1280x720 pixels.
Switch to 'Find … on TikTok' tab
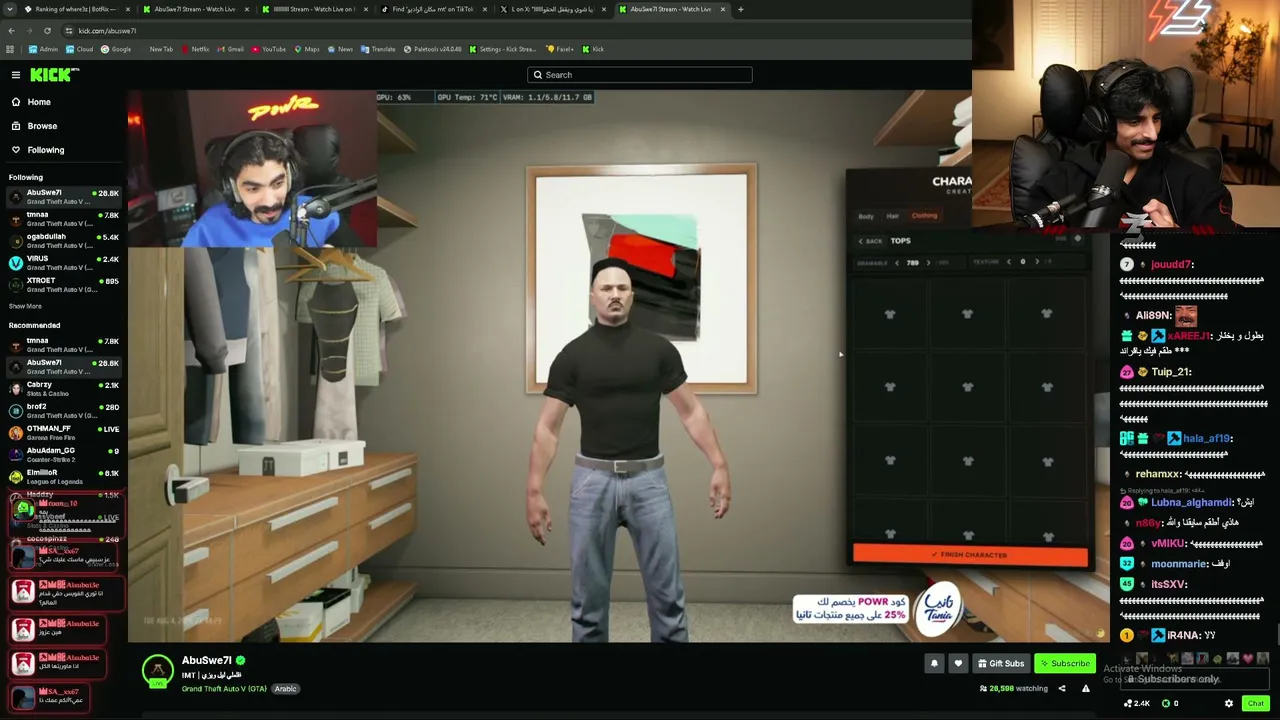[x=432, y=9]
